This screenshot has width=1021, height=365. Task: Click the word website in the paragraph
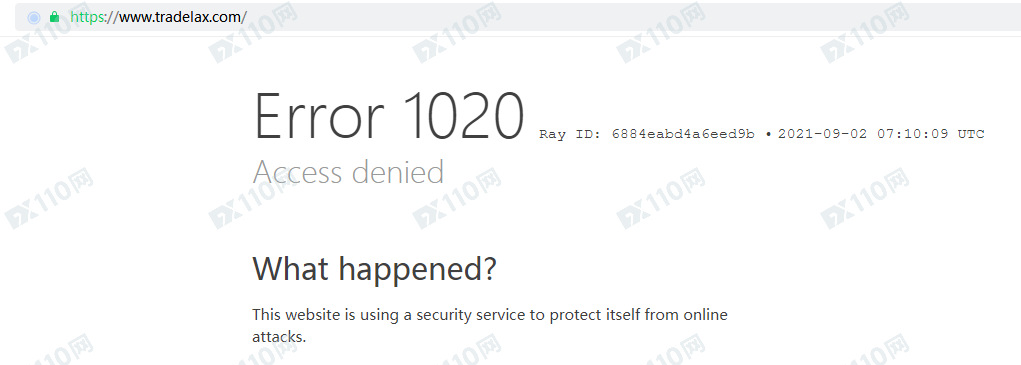point(311,316)
